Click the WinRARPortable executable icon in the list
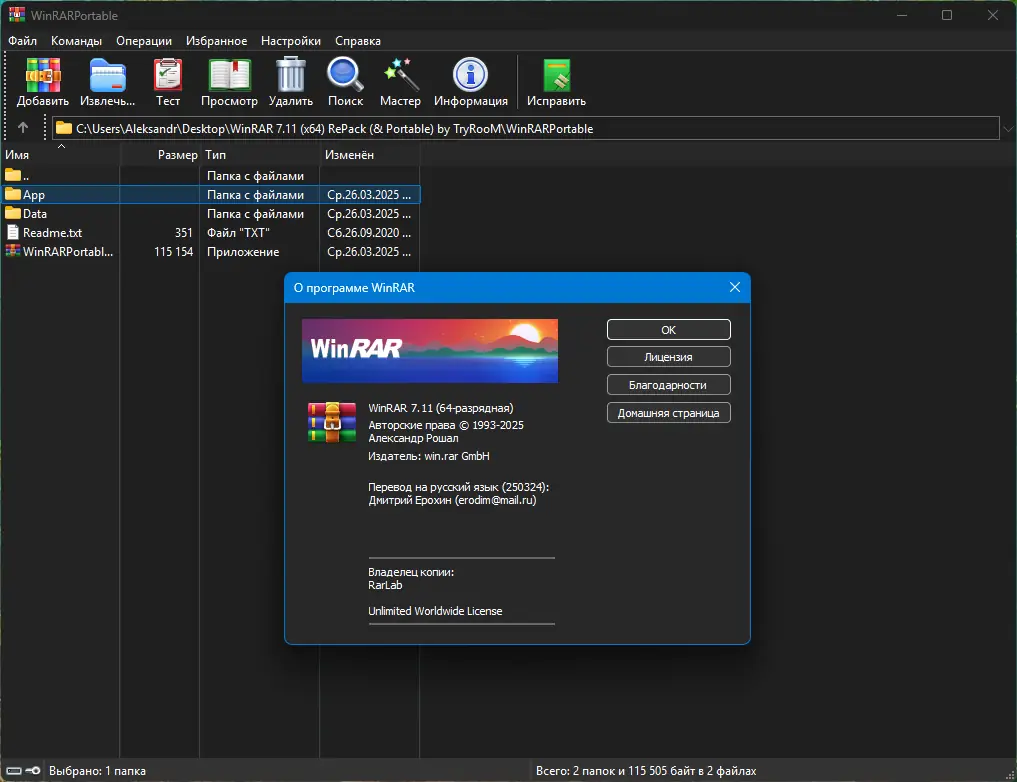This screenshot has height=782, width=1017. pos(13,251)
